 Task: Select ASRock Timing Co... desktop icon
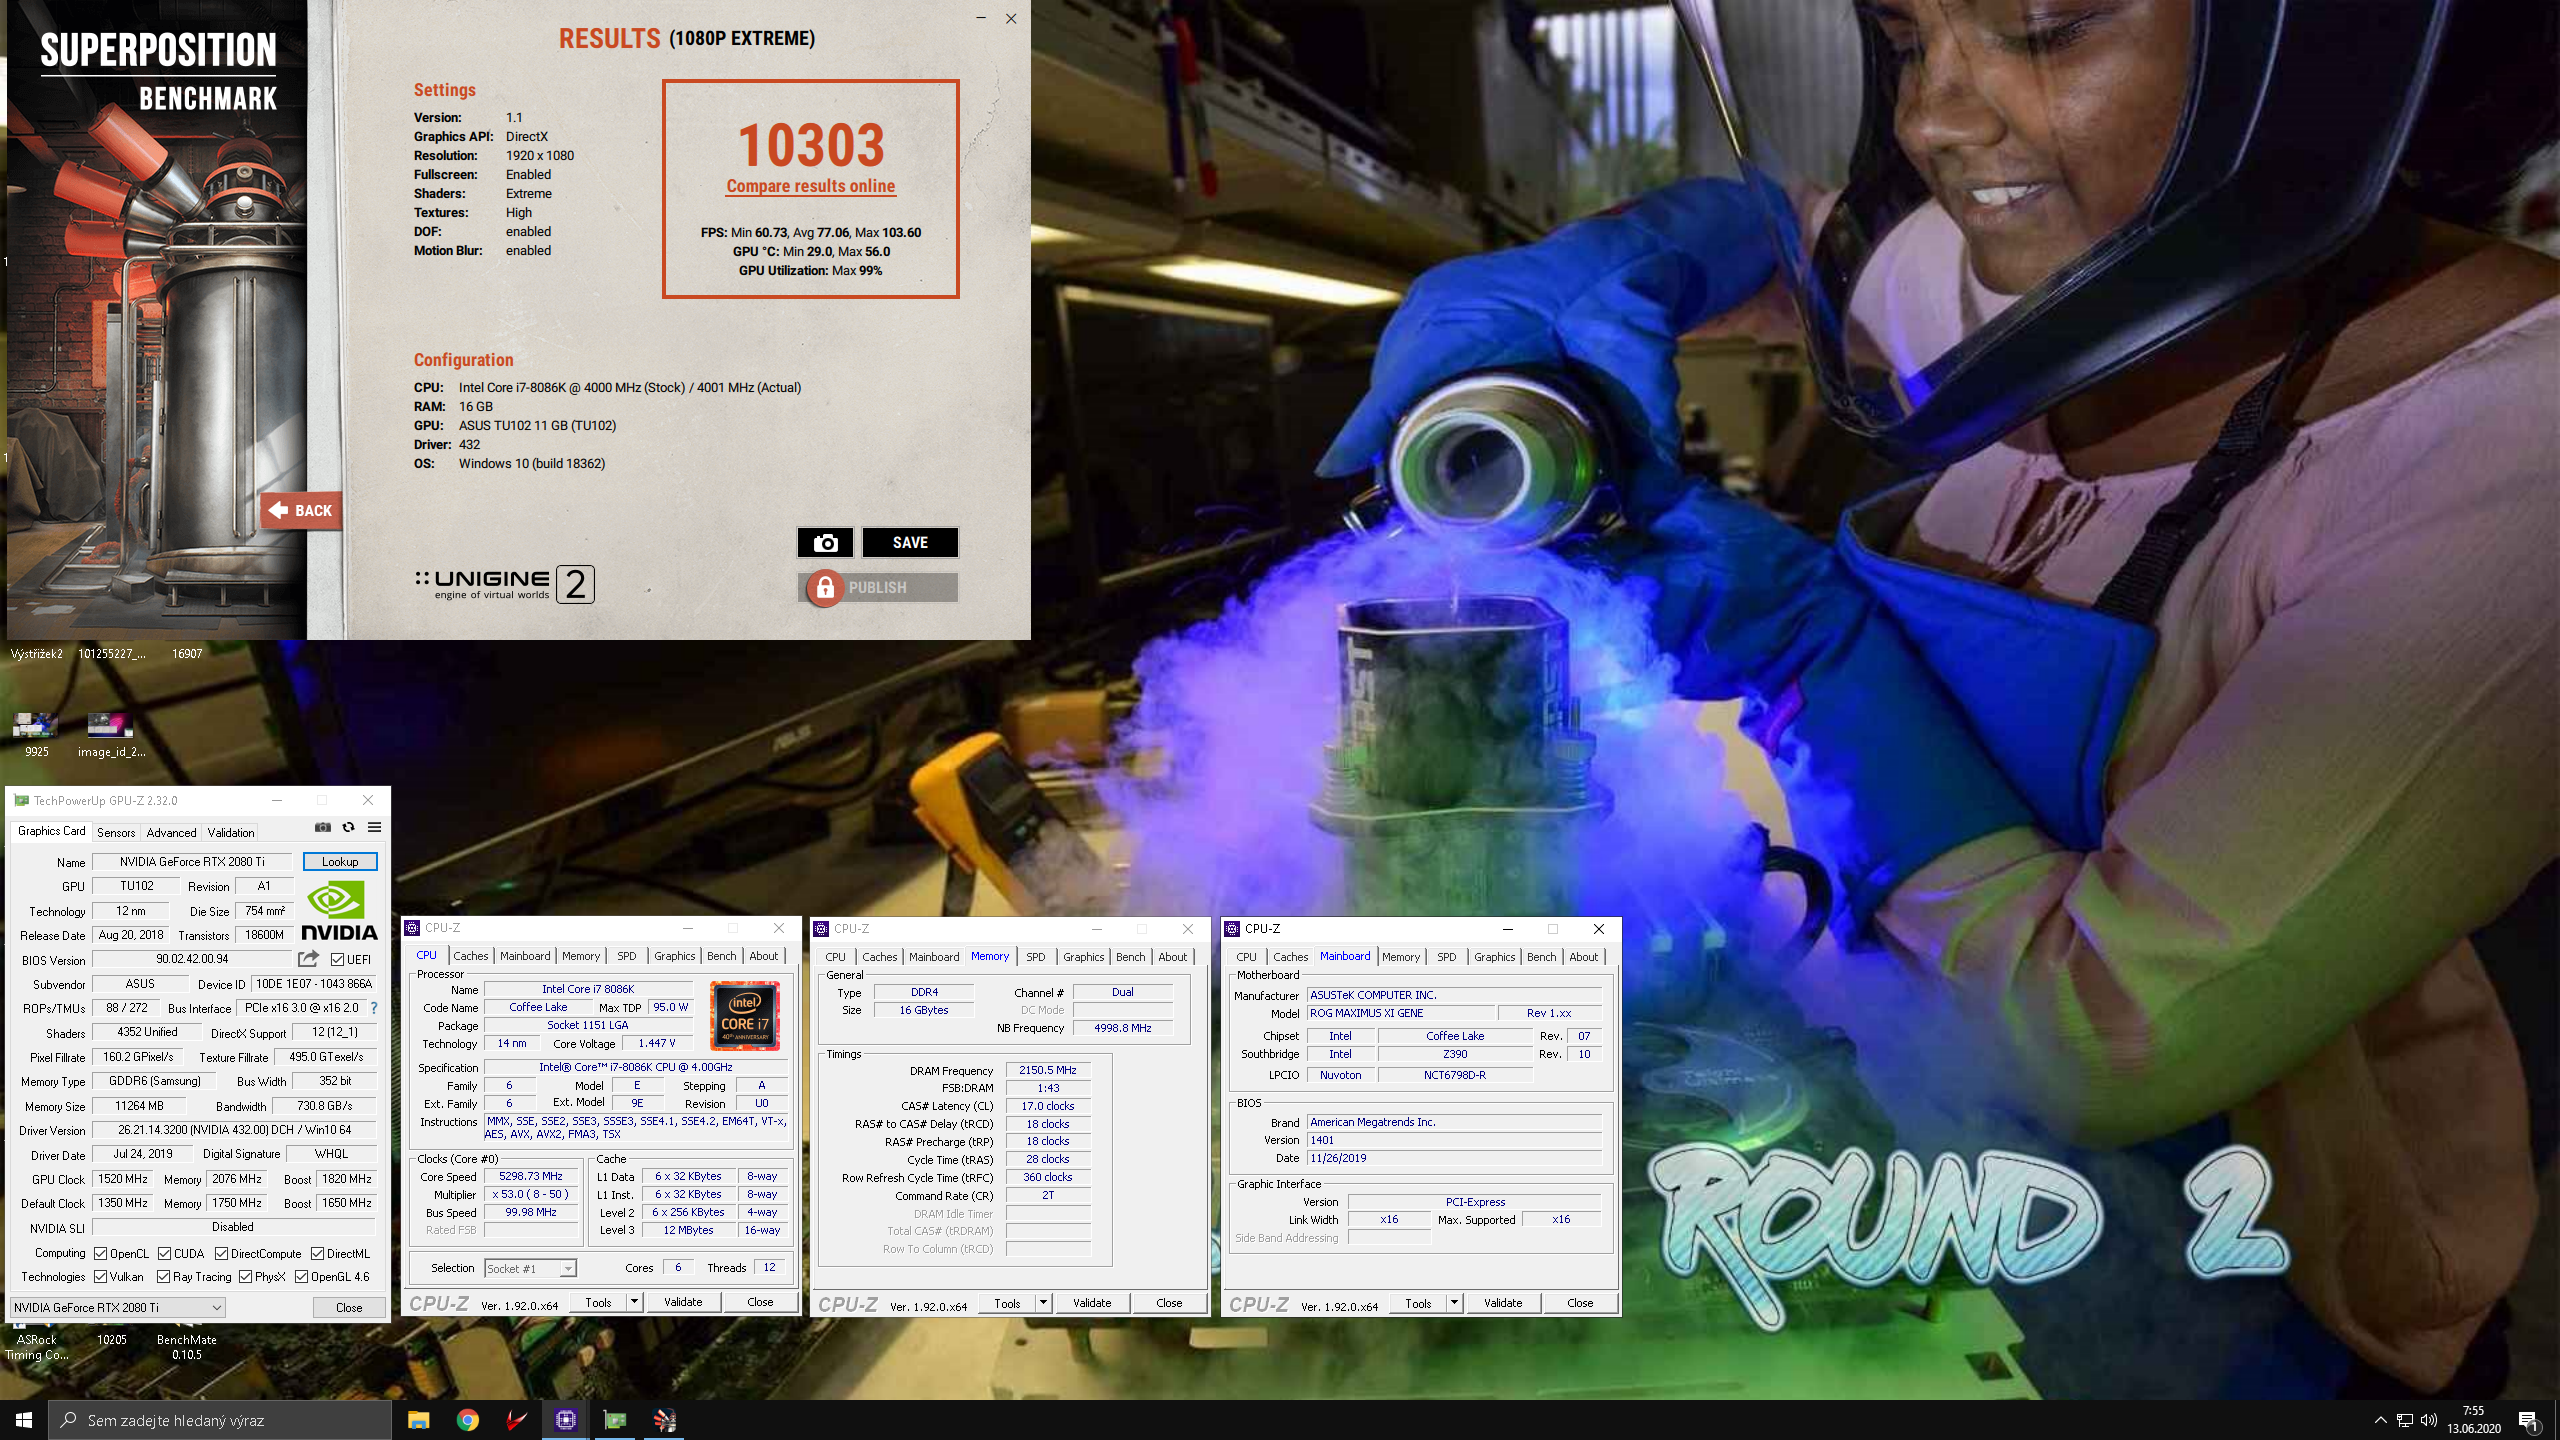coord(37,1346)
